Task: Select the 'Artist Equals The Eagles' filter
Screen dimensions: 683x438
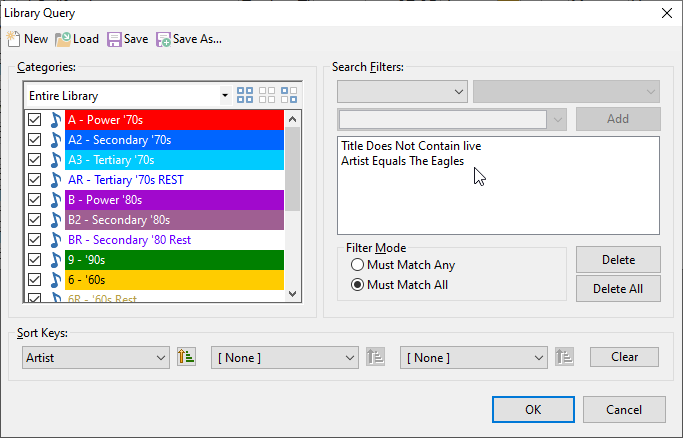Action: tap(402, 160)
